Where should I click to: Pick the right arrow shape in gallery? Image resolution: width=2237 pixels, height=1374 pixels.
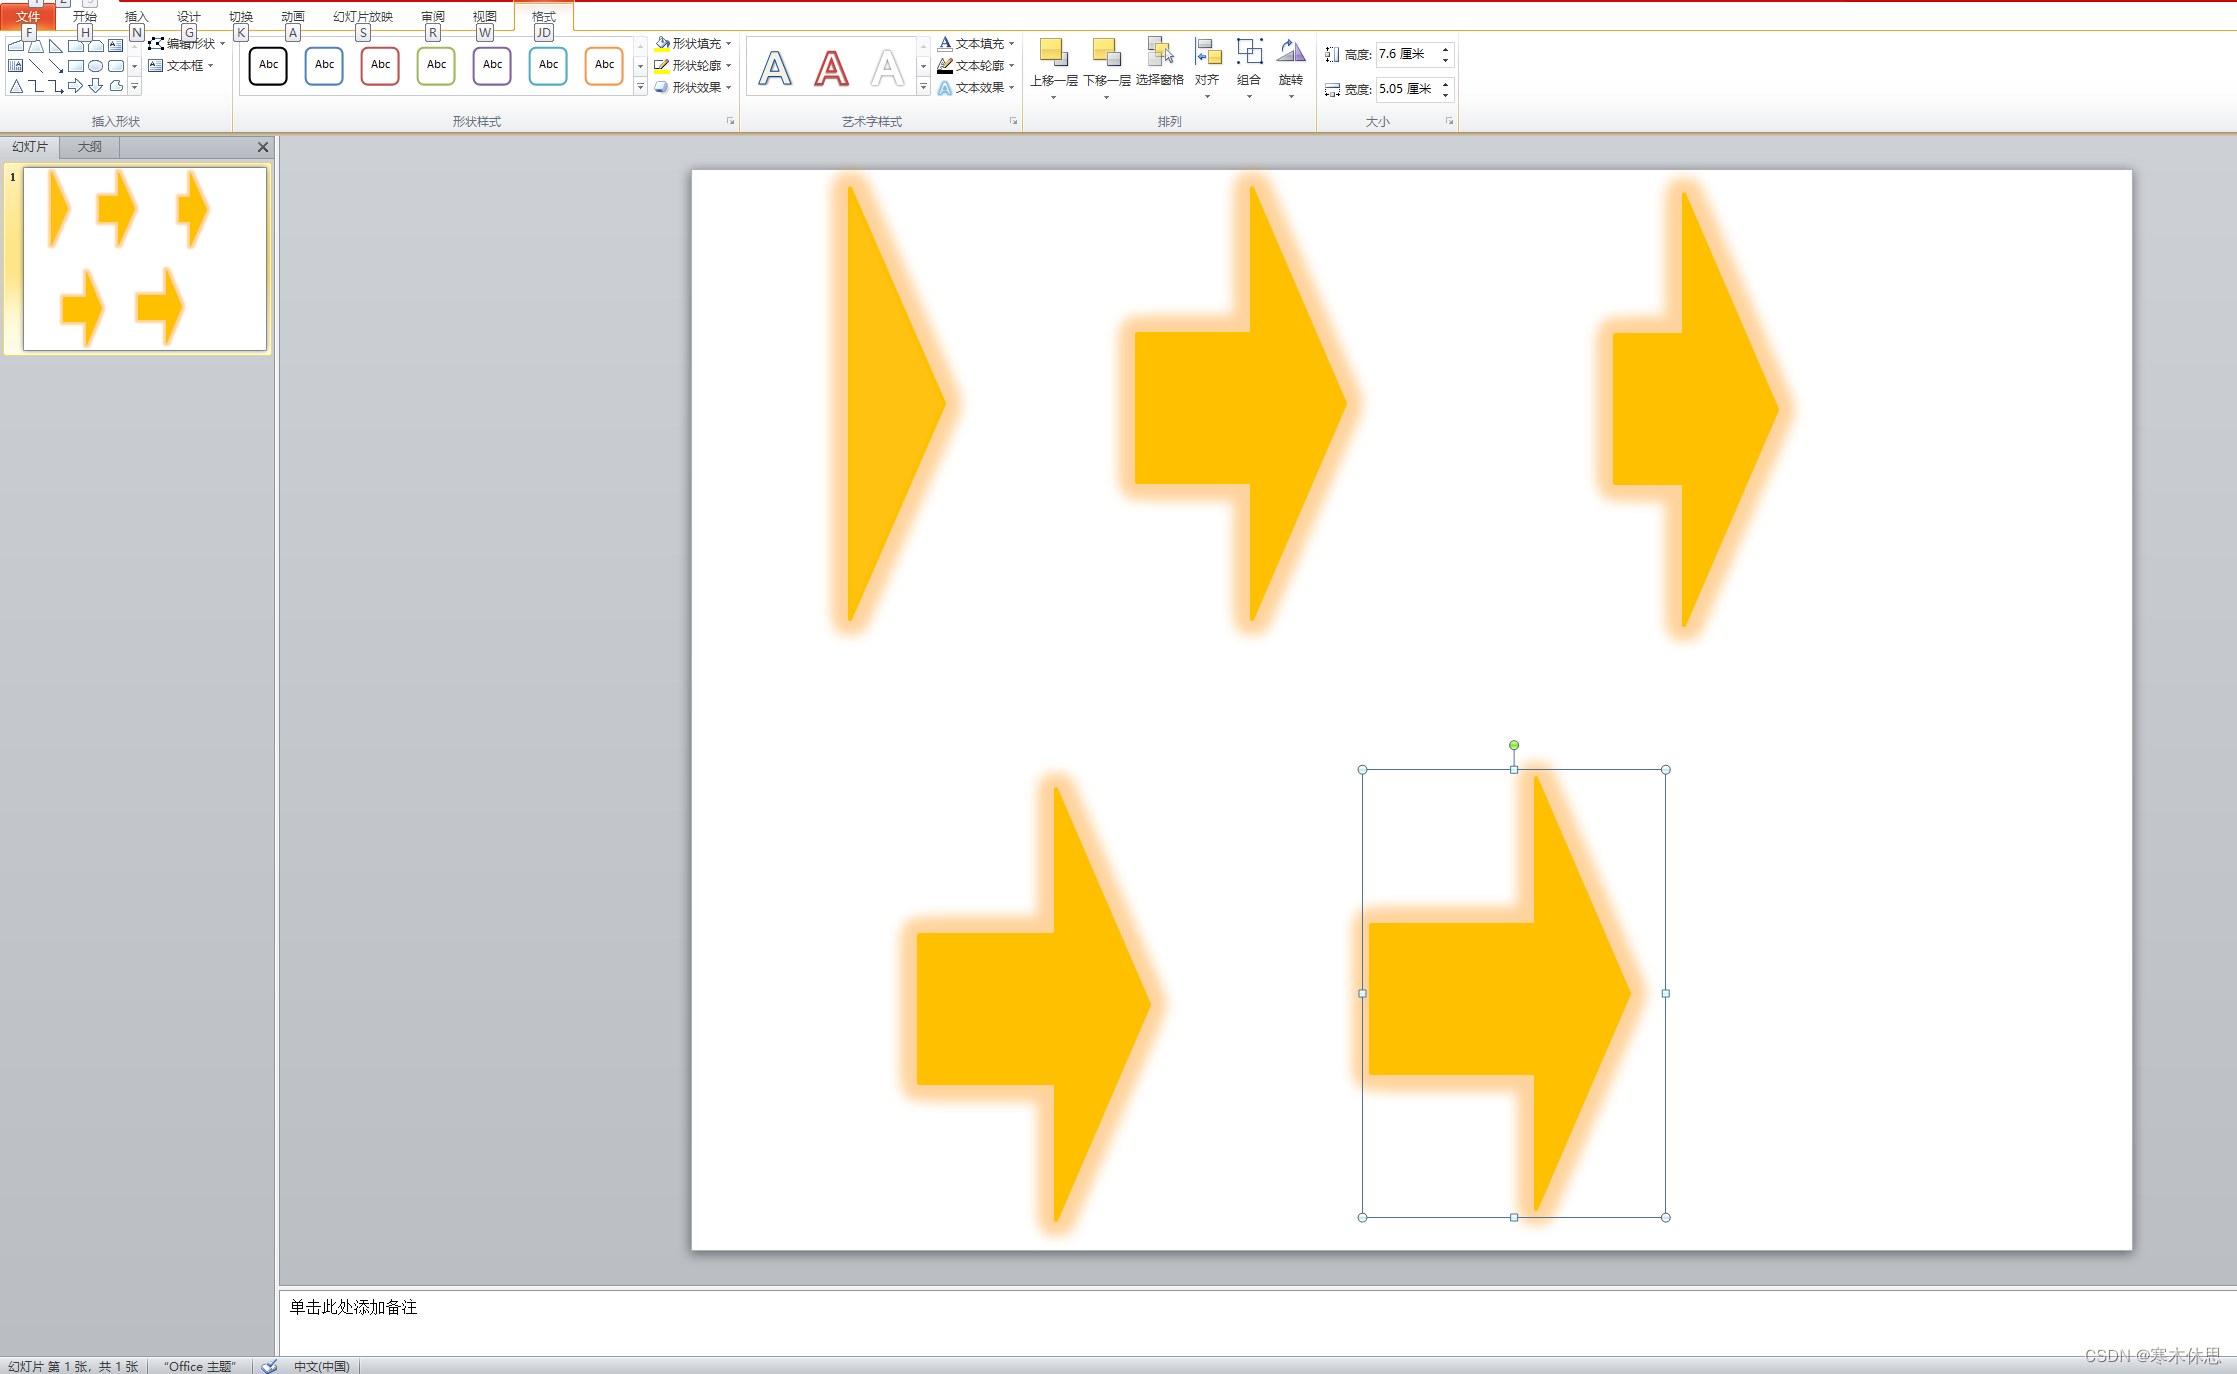75,87
